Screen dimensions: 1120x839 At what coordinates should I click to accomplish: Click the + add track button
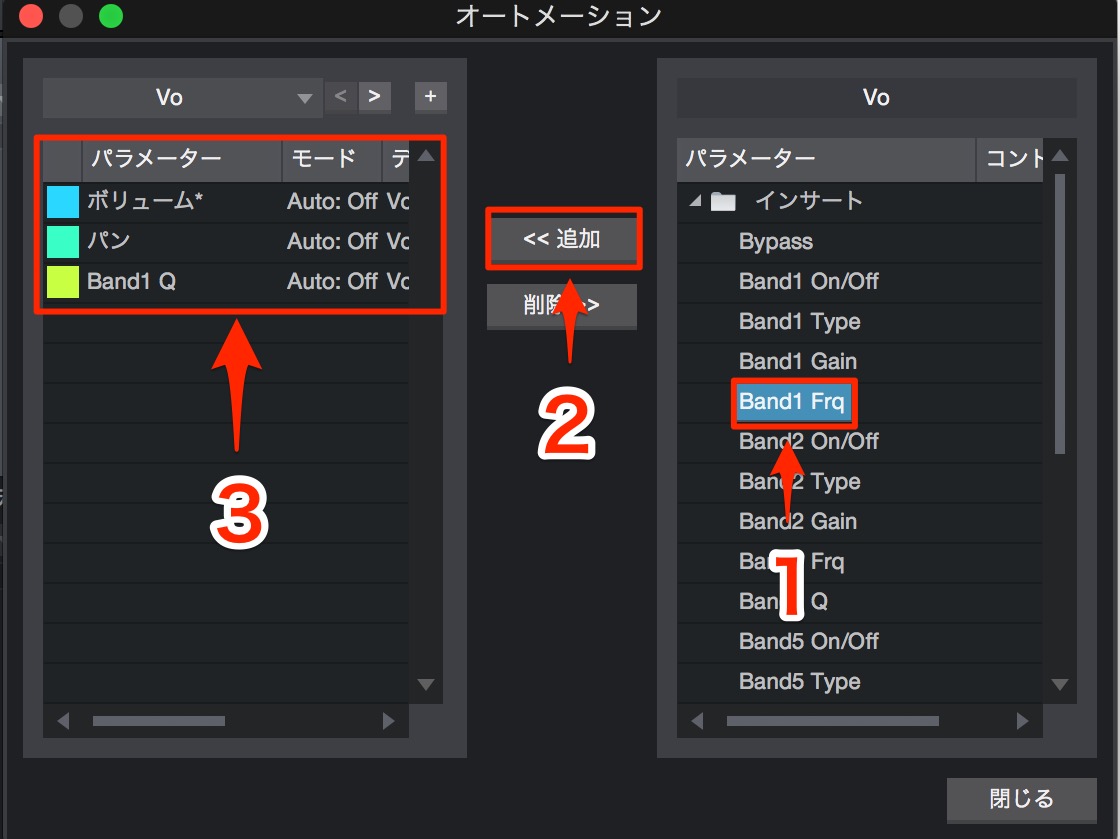431,96
